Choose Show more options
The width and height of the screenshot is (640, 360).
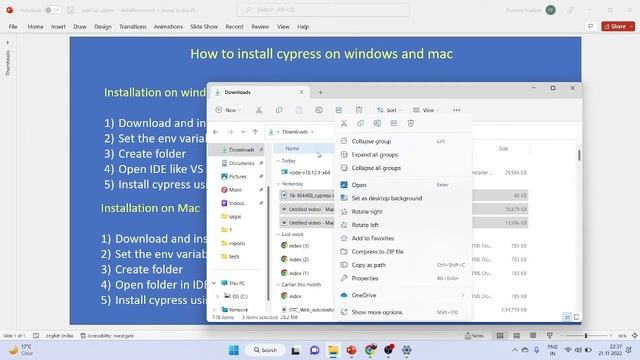point(402,312)
